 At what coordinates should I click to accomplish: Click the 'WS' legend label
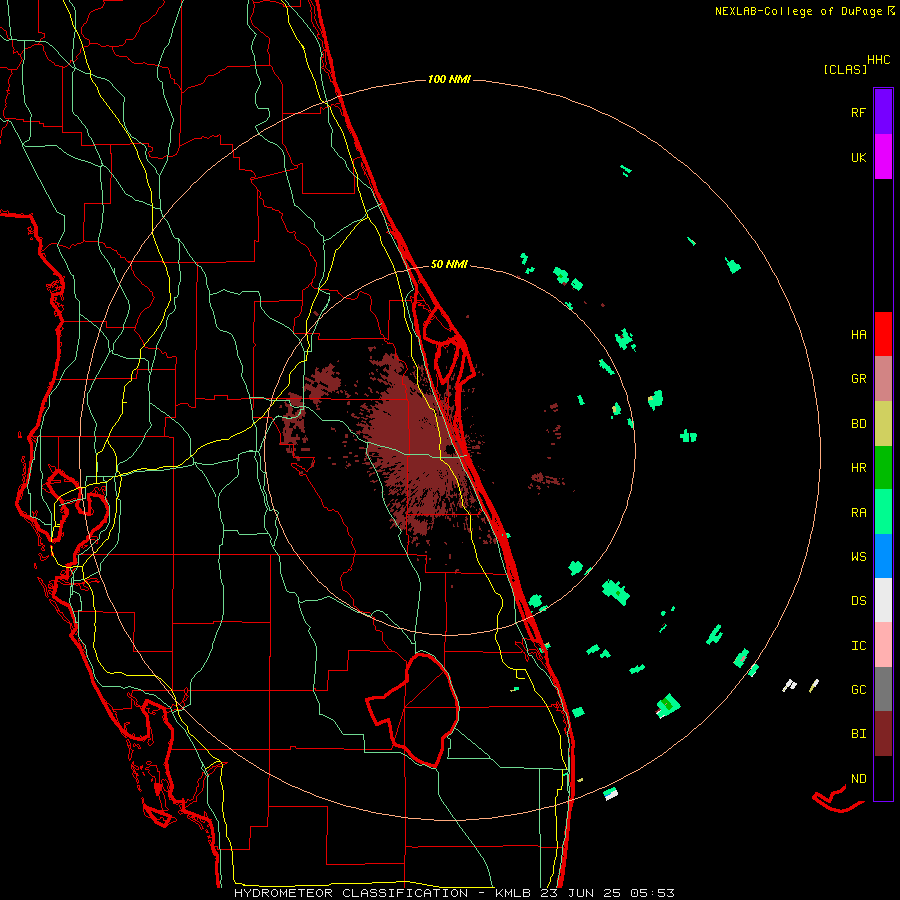pos(859,557)
